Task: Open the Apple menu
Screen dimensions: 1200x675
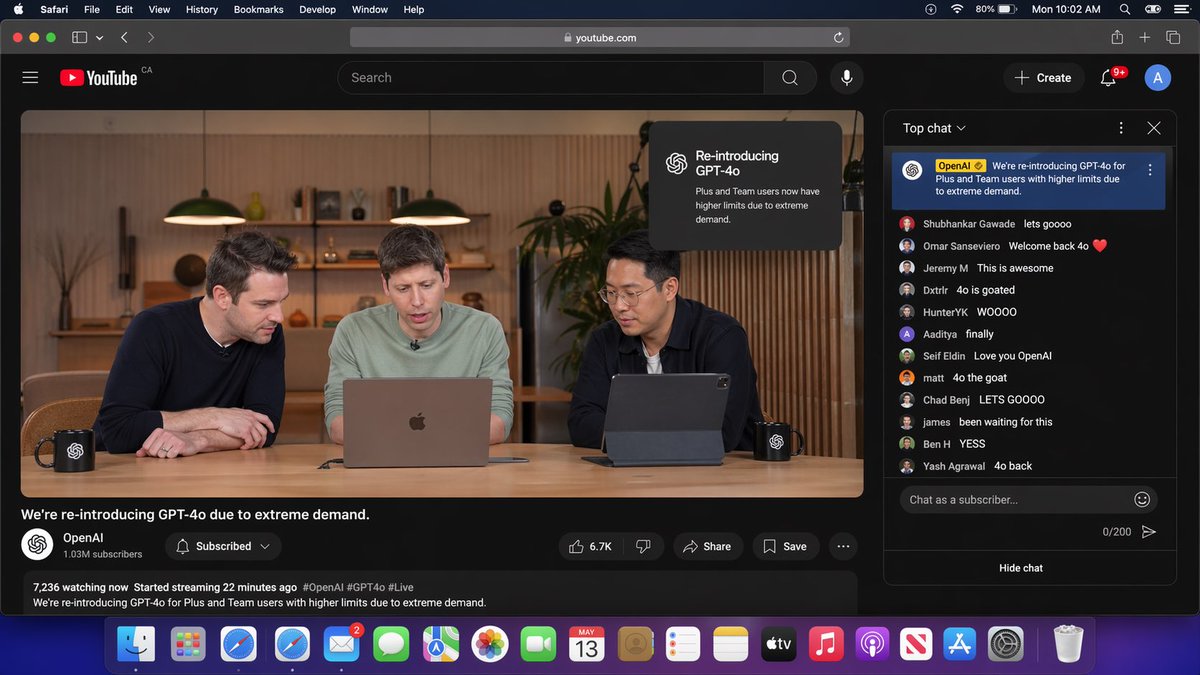Action: click(18, 9)
